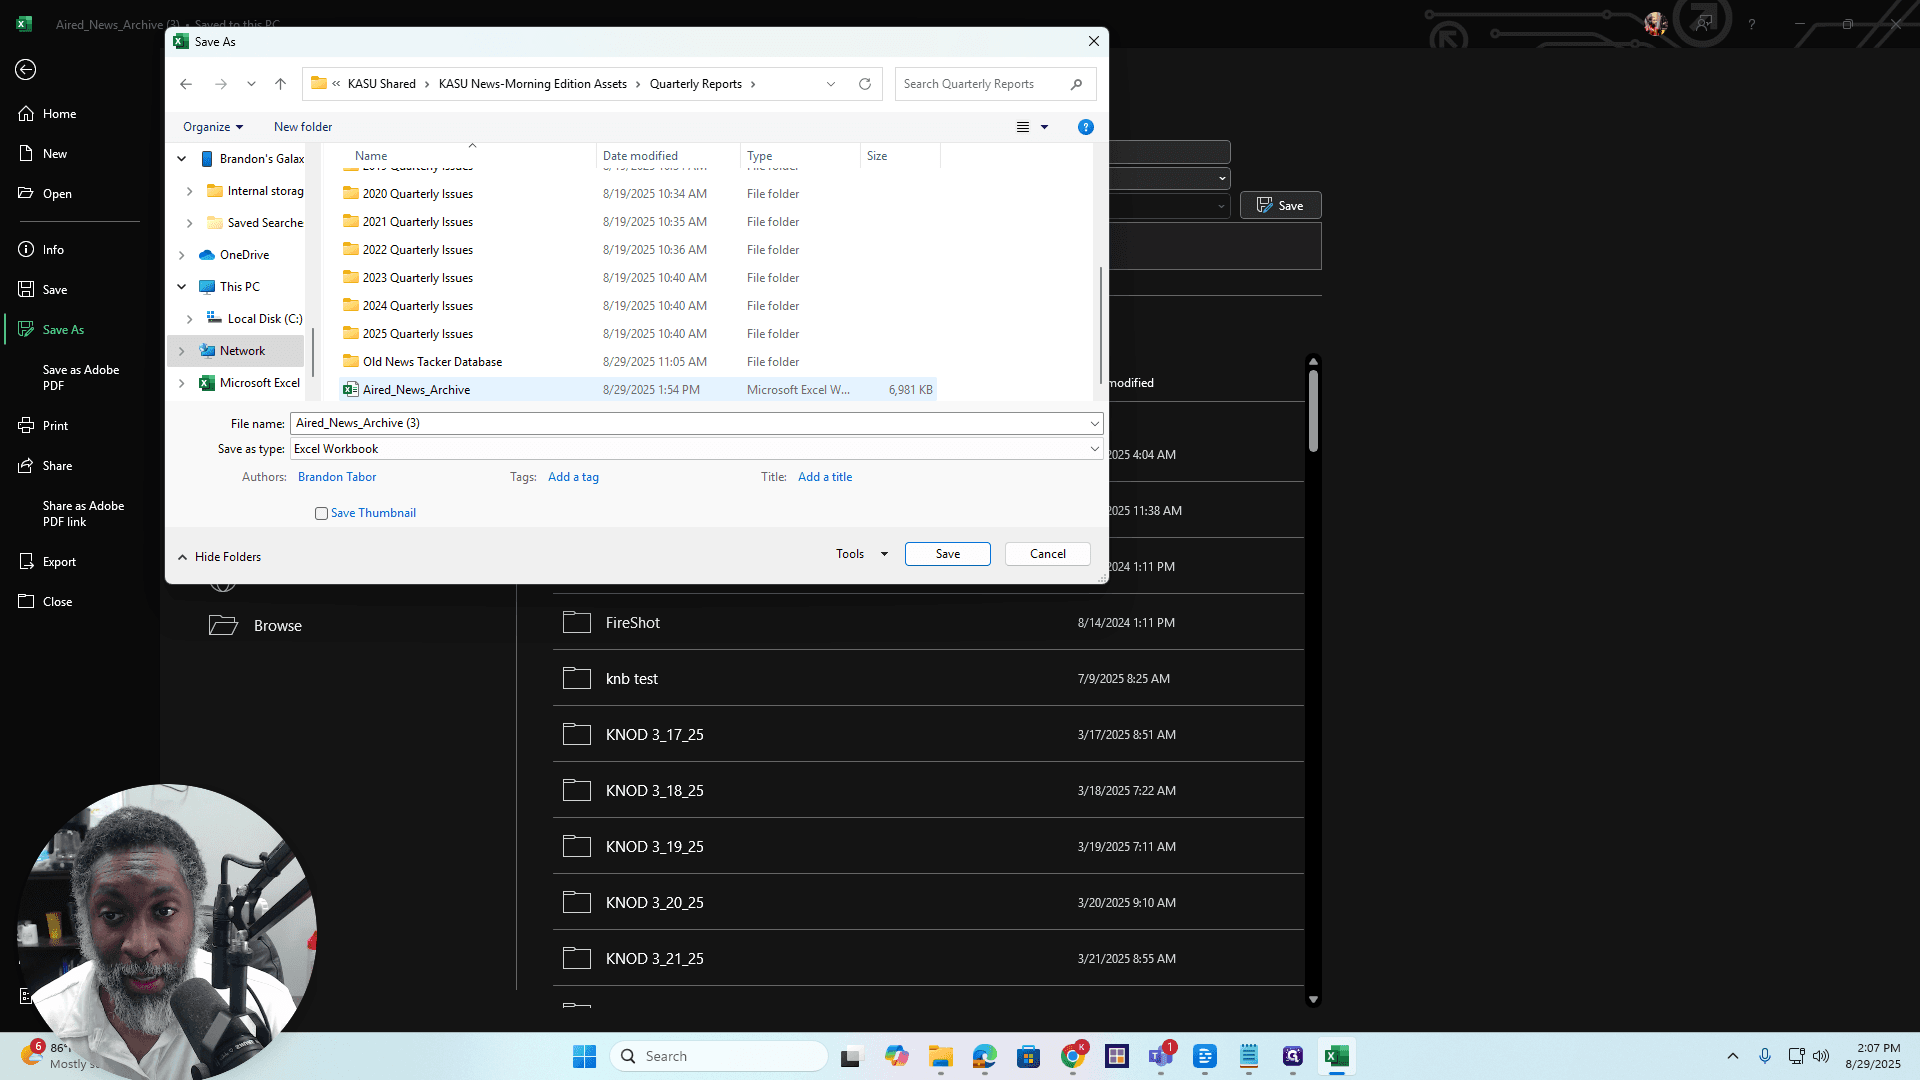
Task: Click the microphone icon in system tray
Action: [1765, 1056]
